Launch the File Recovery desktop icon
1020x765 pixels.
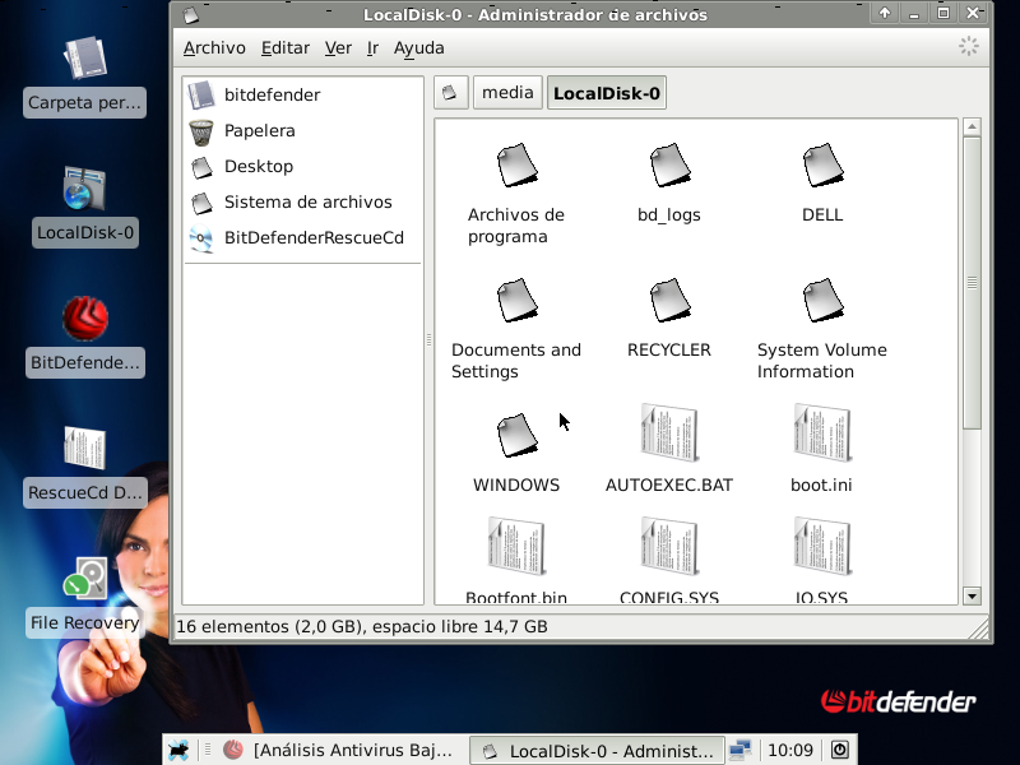[85, 578]
